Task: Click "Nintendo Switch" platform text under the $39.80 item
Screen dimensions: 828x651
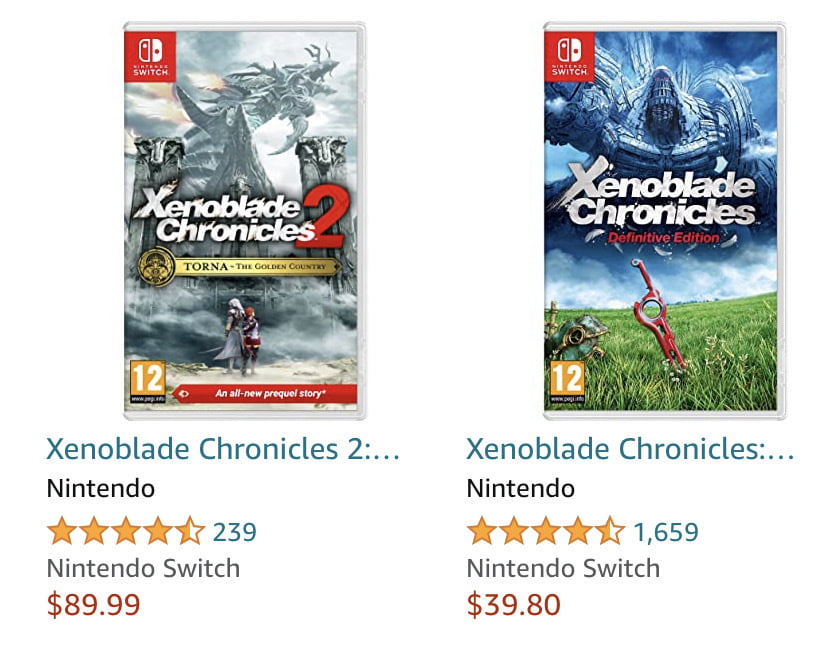Action: click(x=563, y=568)
